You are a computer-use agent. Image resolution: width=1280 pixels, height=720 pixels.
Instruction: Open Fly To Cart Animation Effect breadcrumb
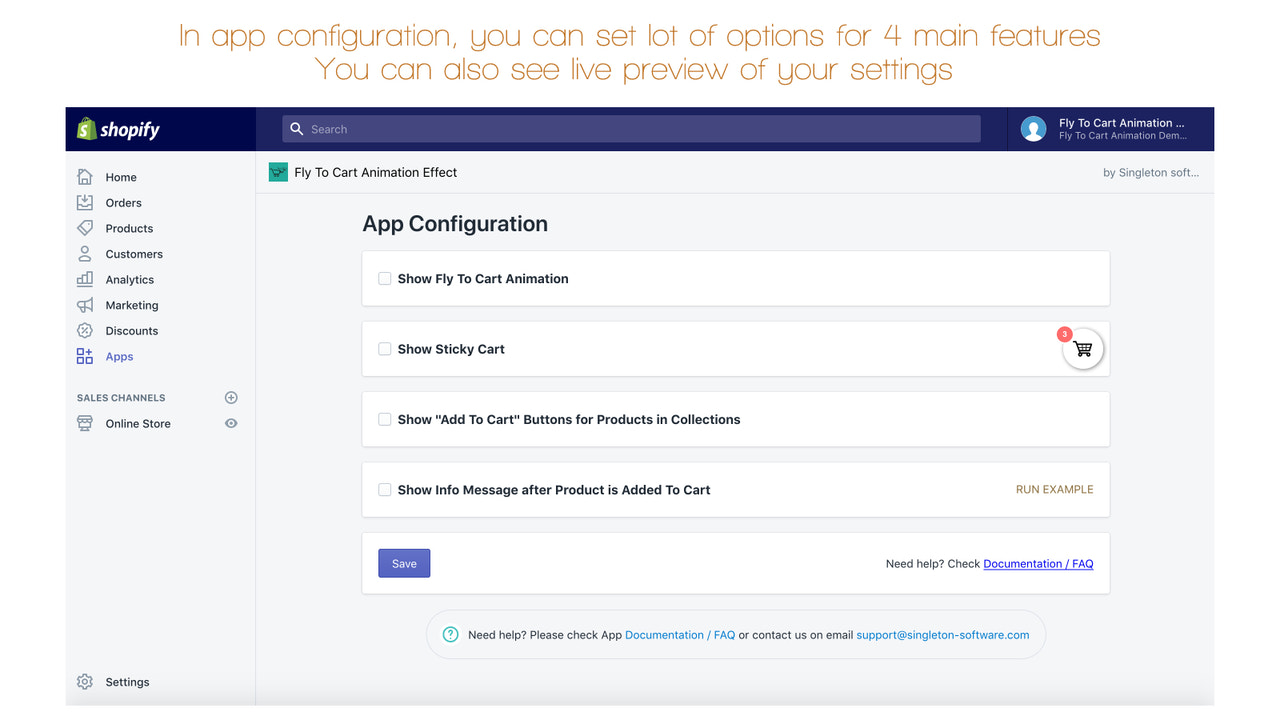[375, 171]
